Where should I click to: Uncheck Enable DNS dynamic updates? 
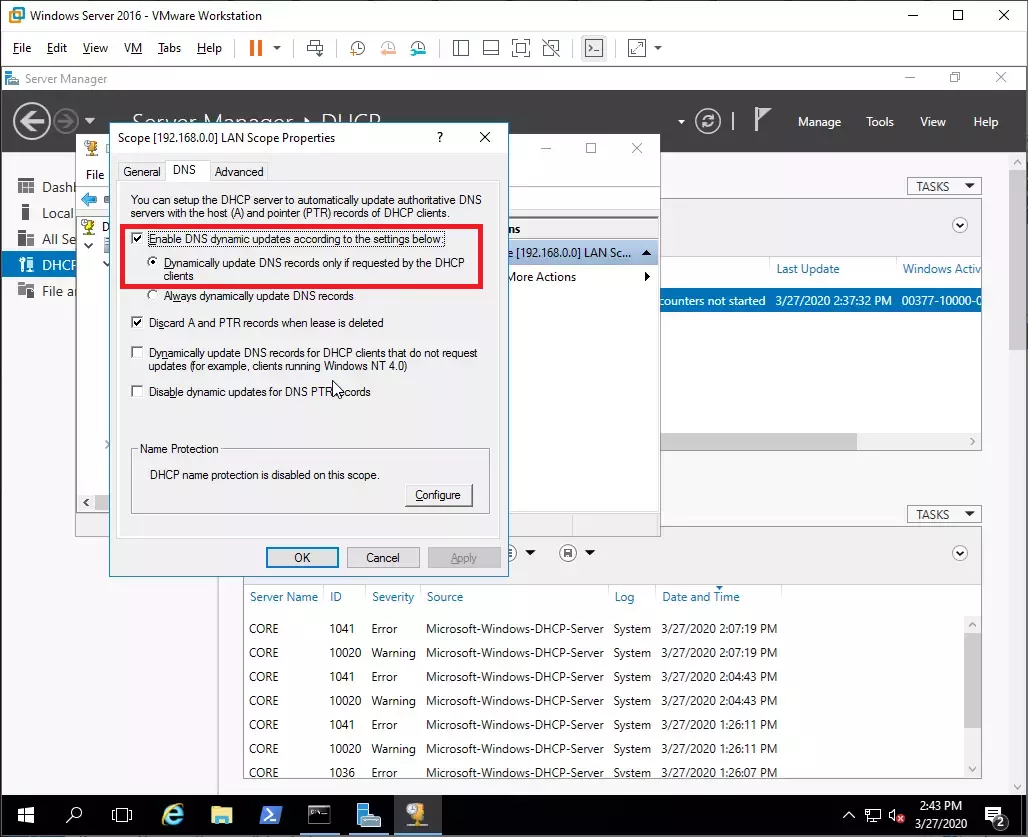point(137,239)
